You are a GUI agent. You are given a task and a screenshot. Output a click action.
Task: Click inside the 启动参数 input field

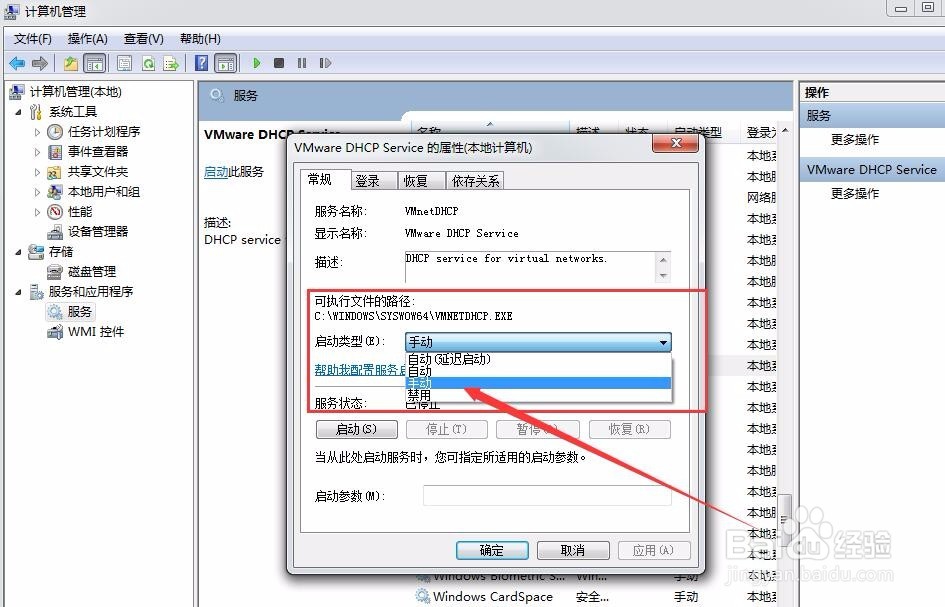[x=547, y=495]
